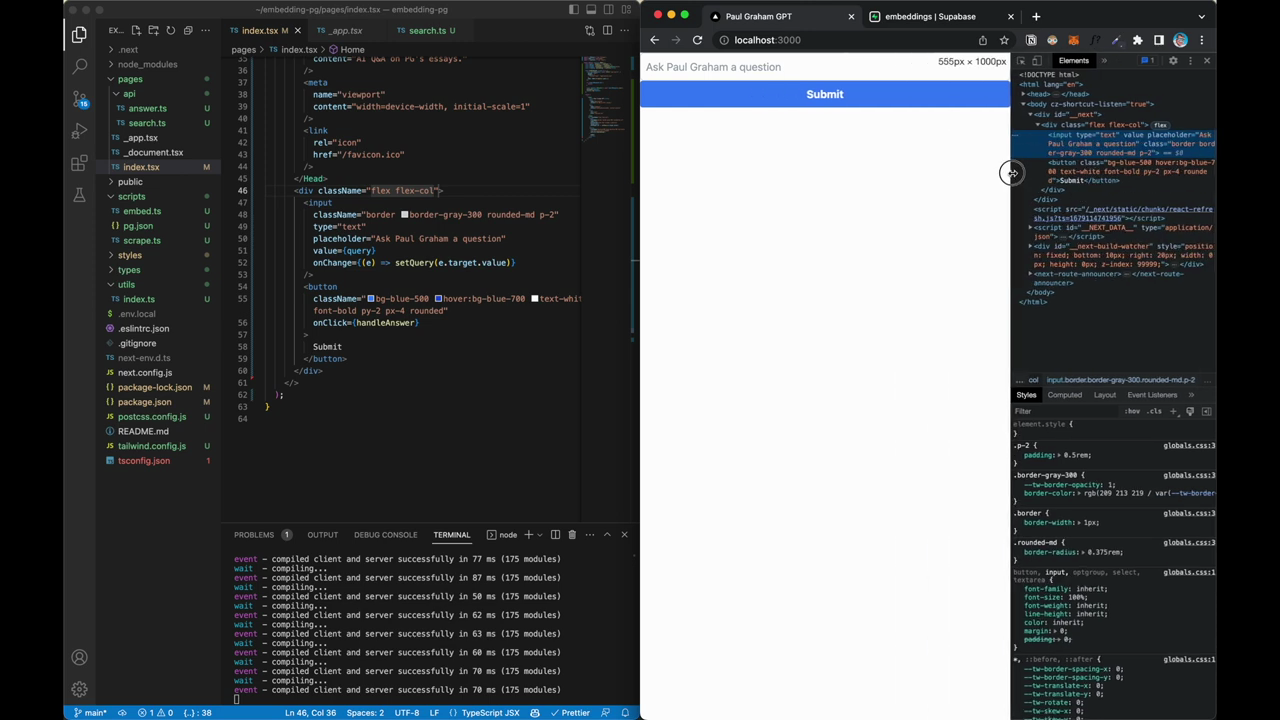
Task: Open the Chrome Extensions puzzle icon
Action: tap(1137, 40)
